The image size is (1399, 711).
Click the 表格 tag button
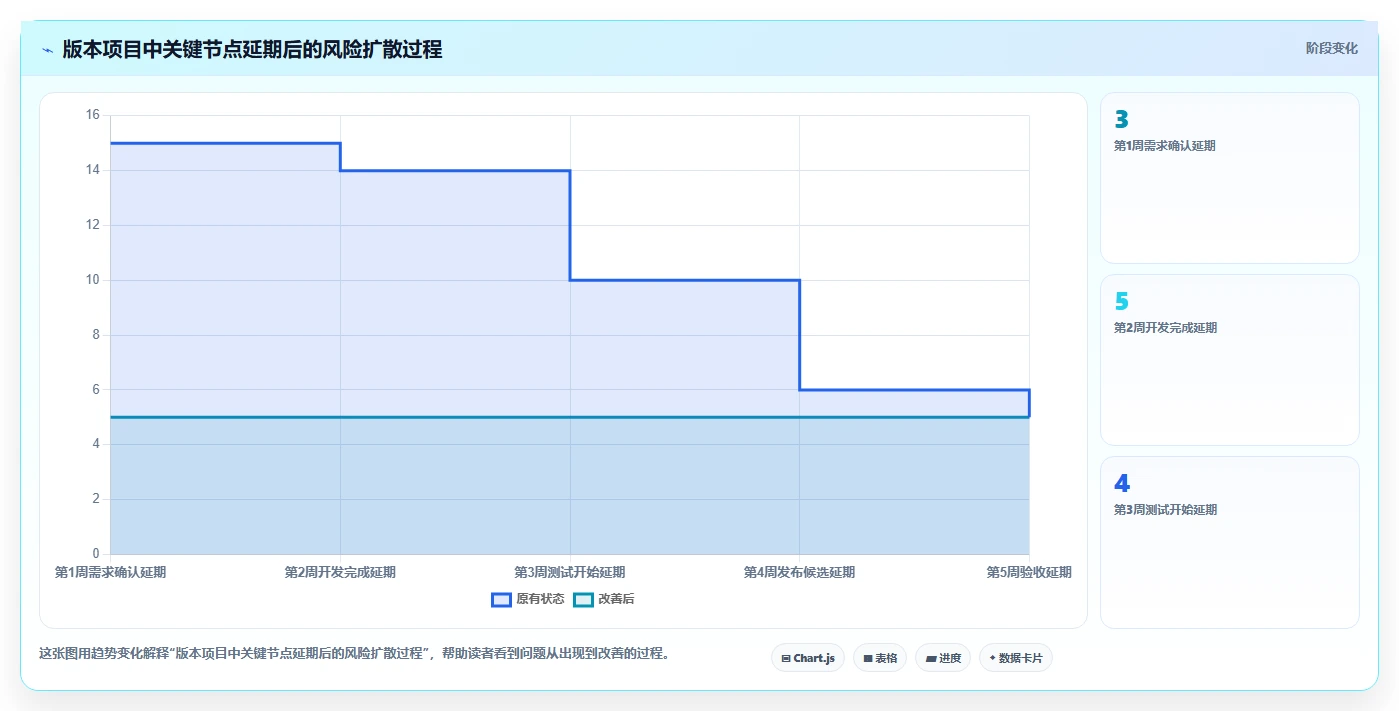click(x=880, y=658)
